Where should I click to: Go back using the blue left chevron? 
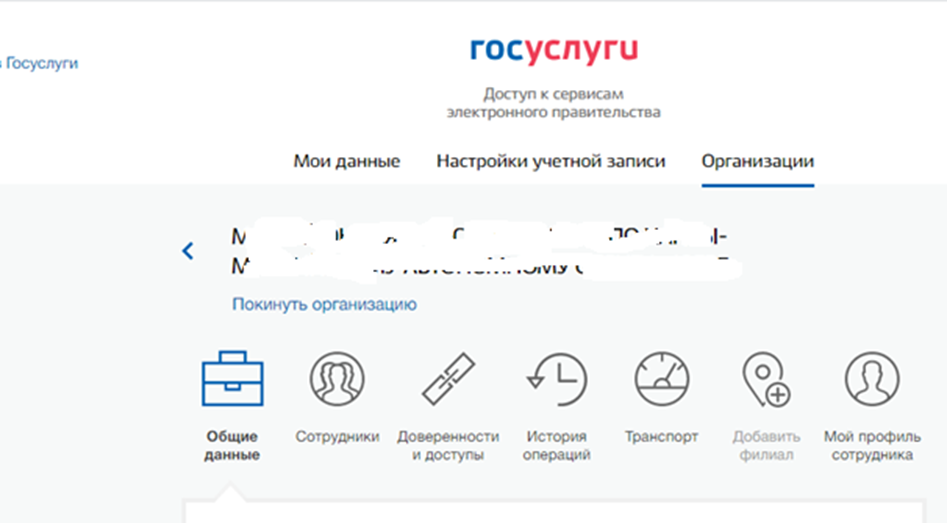tap(188, 251)
